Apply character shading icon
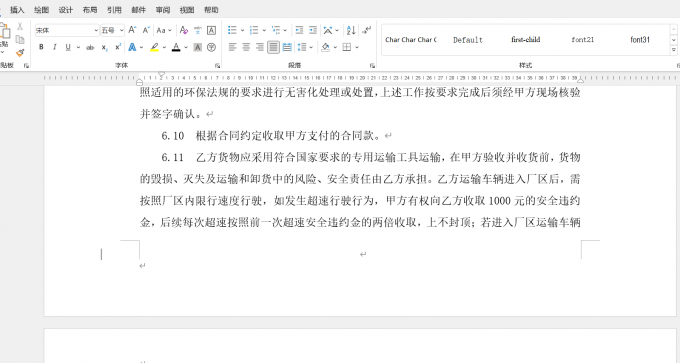Image resolution: width=680 pixels, height=363 pixels. tap(197, 47)
